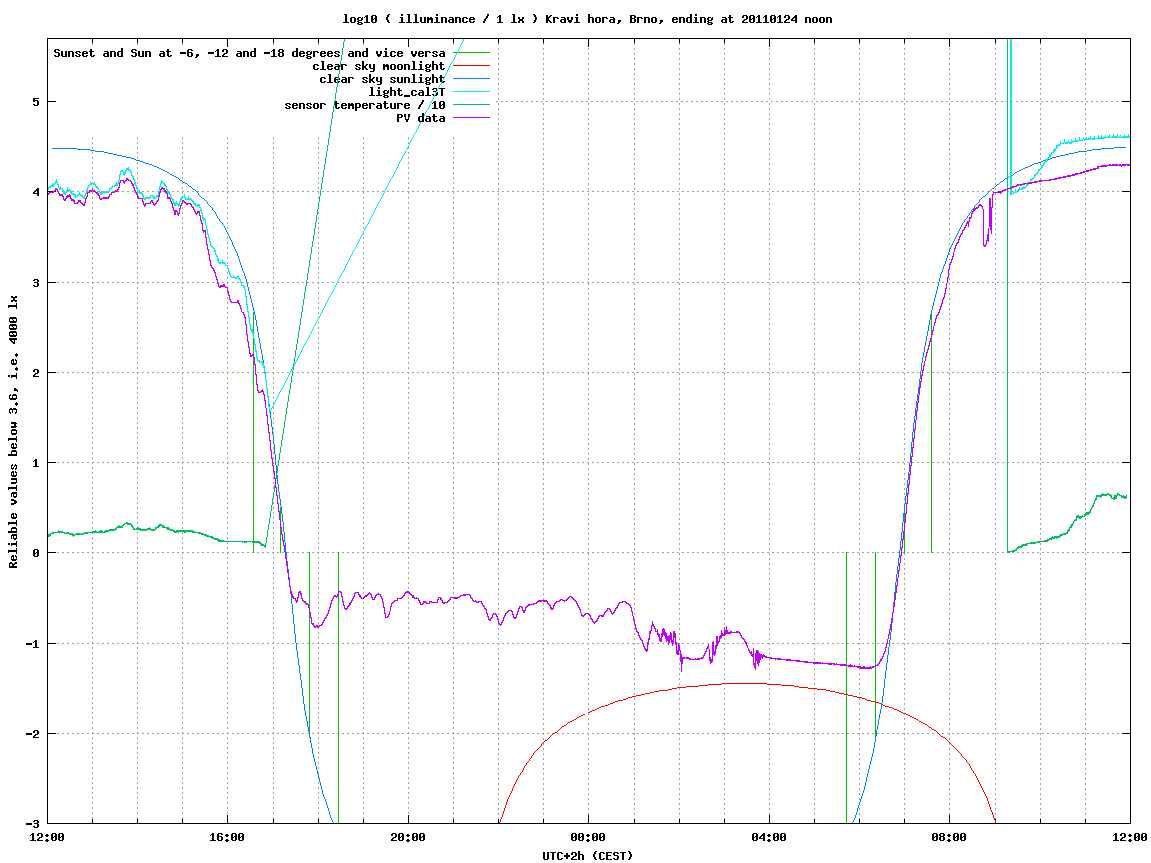
Task: Click the x-axis tick label 08:00
Action: pyautogui.click(x=949, y=837)
